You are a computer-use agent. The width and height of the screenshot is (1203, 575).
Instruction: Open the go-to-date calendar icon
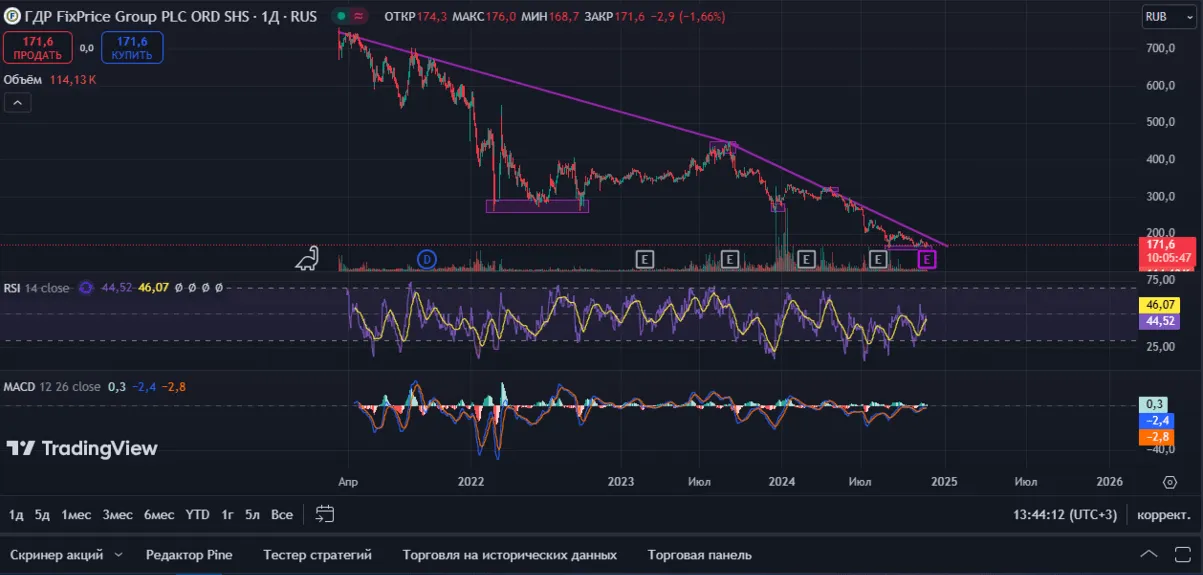(x=324, y=514)
